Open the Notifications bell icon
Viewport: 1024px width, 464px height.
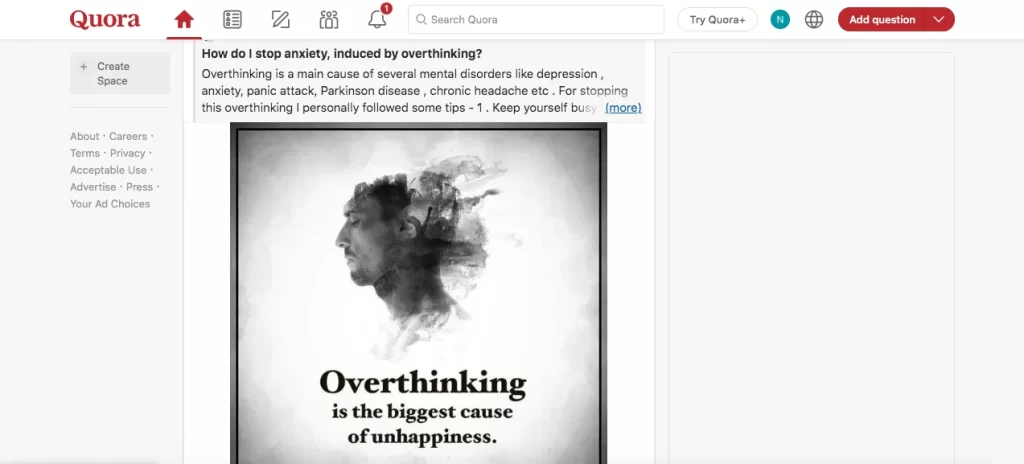click(377, 20)
